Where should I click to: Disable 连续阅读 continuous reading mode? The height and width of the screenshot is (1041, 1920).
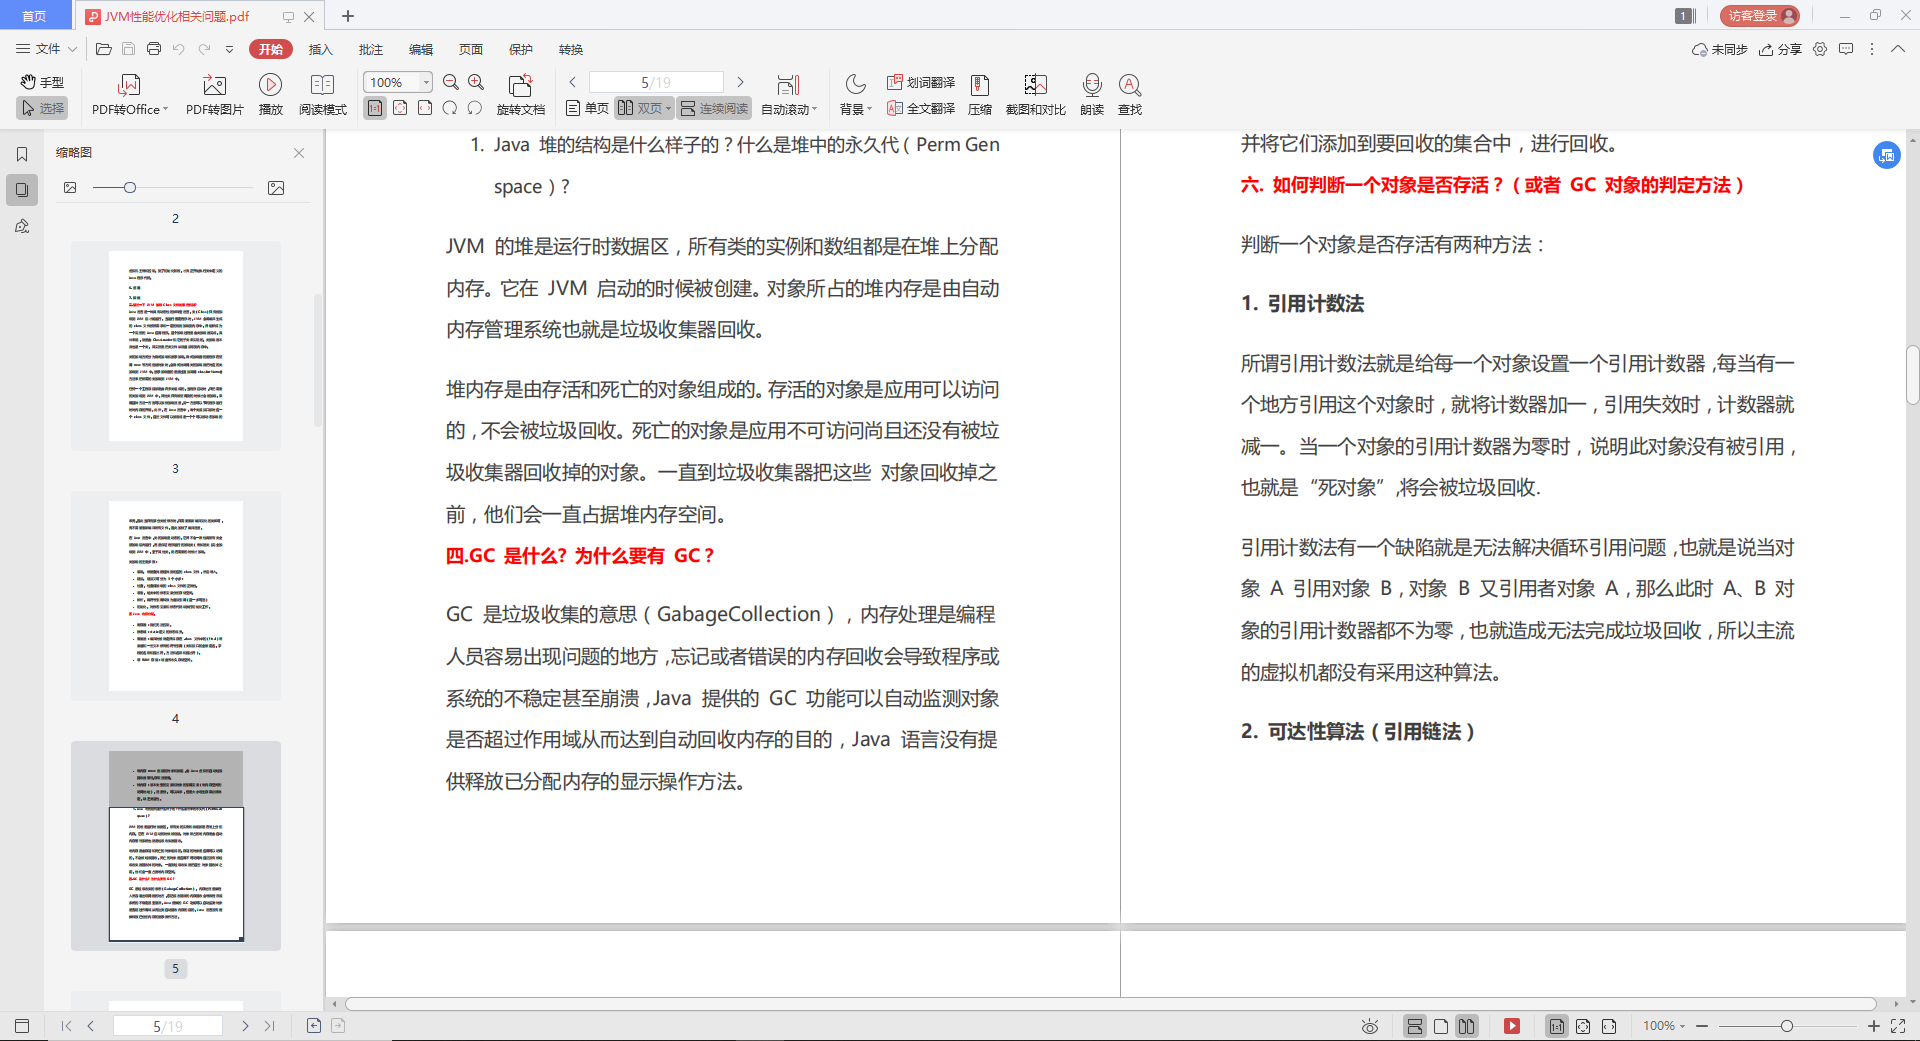(714, 108)
